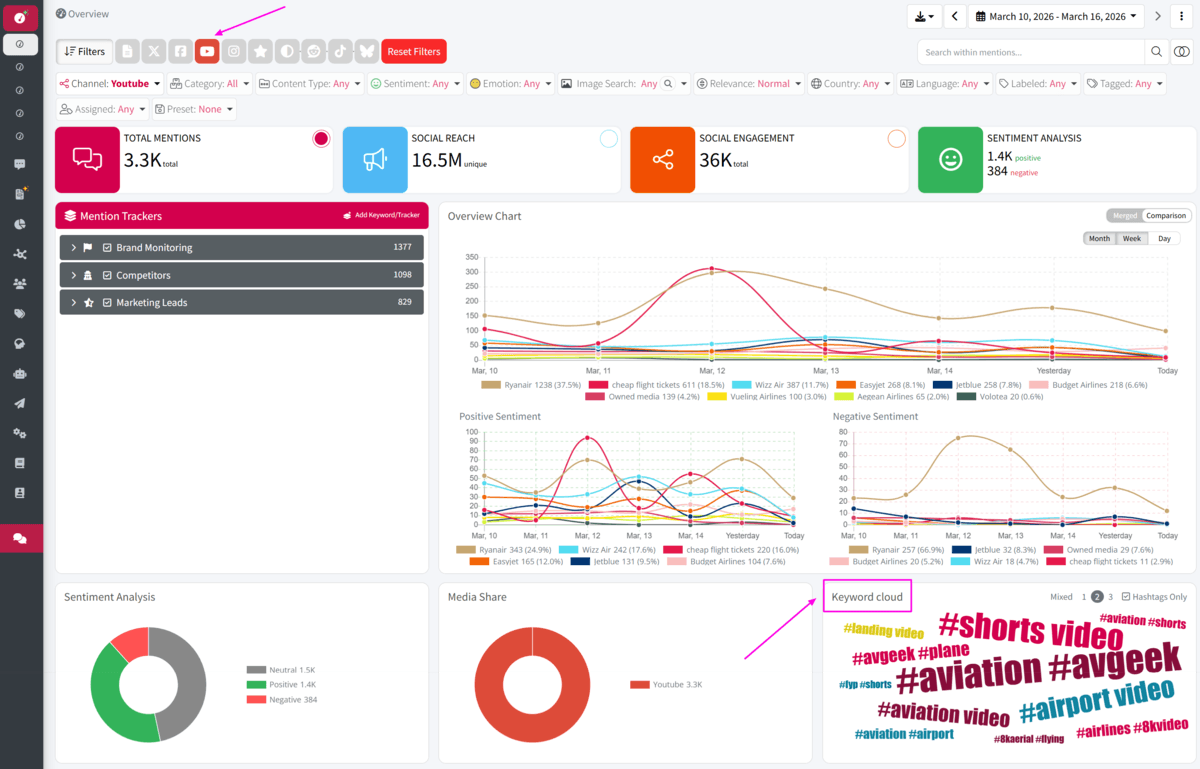Filter by Bluesky butterfly icon
Screen dimensions: 1200x769
coord(367,51)
